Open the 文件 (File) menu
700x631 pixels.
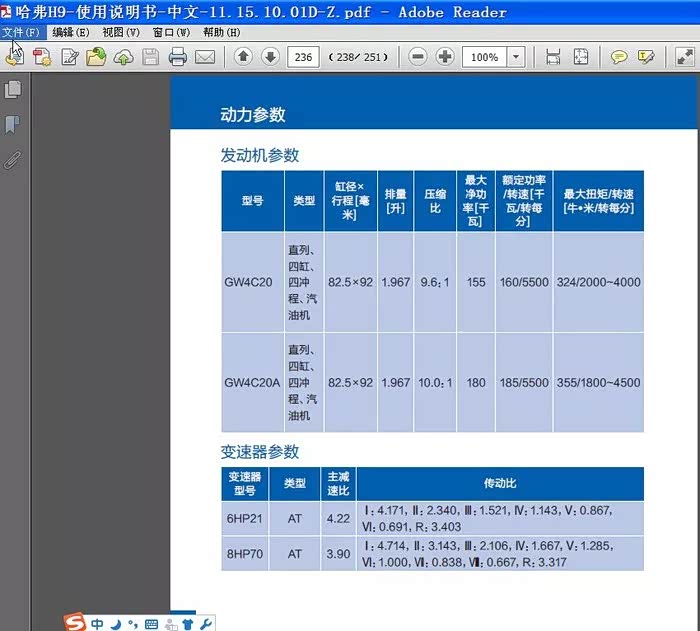pyautogui.click(x=21, y=32)
